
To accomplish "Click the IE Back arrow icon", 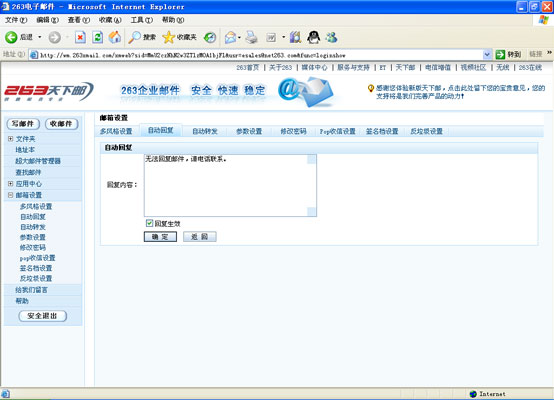I will coord(11,37).
